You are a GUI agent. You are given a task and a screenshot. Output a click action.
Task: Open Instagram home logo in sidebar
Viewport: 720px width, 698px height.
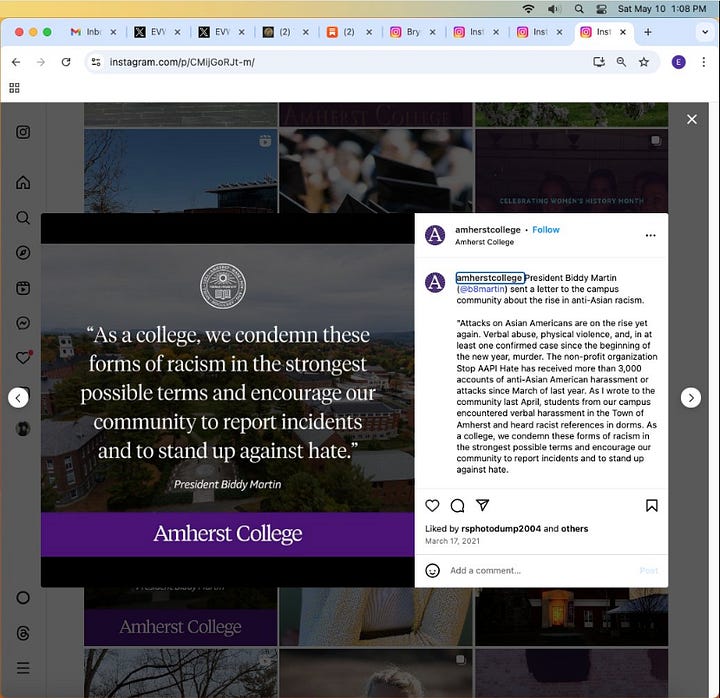point(23,132)
